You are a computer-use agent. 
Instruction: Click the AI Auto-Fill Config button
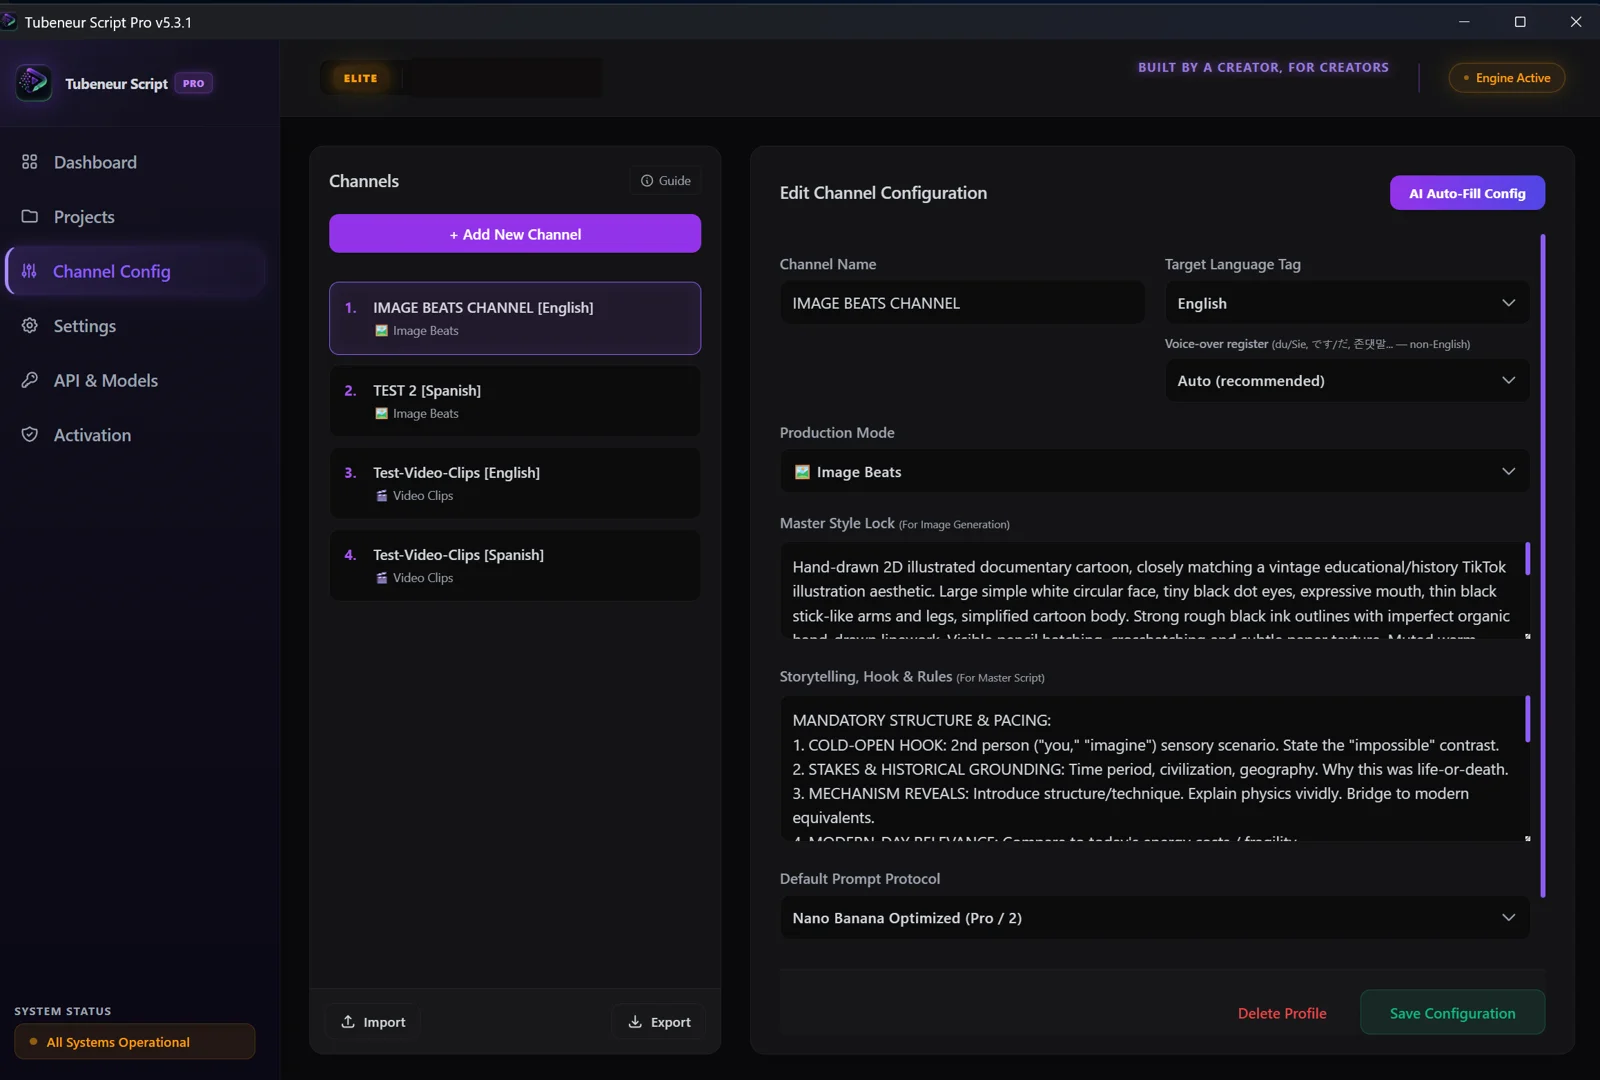coord(1467,193)
